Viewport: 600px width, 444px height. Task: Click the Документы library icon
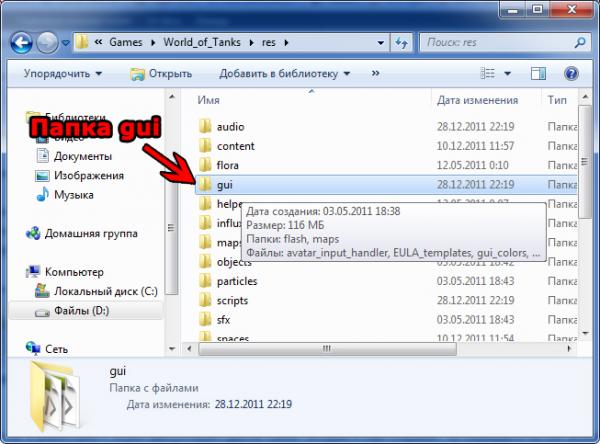(42, 156)
